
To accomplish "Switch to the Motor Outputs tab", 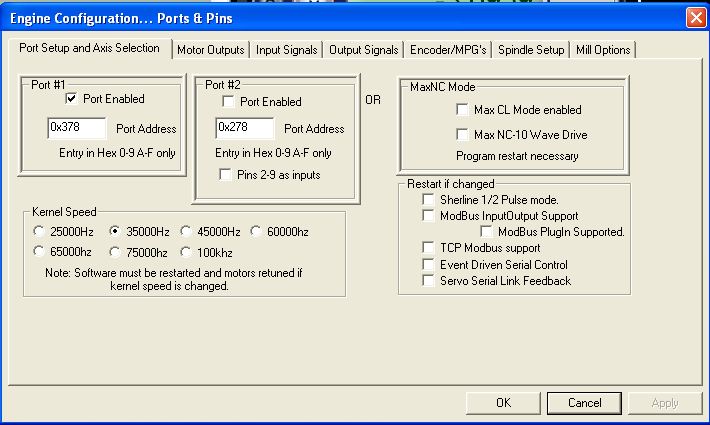I will (210, 50).
